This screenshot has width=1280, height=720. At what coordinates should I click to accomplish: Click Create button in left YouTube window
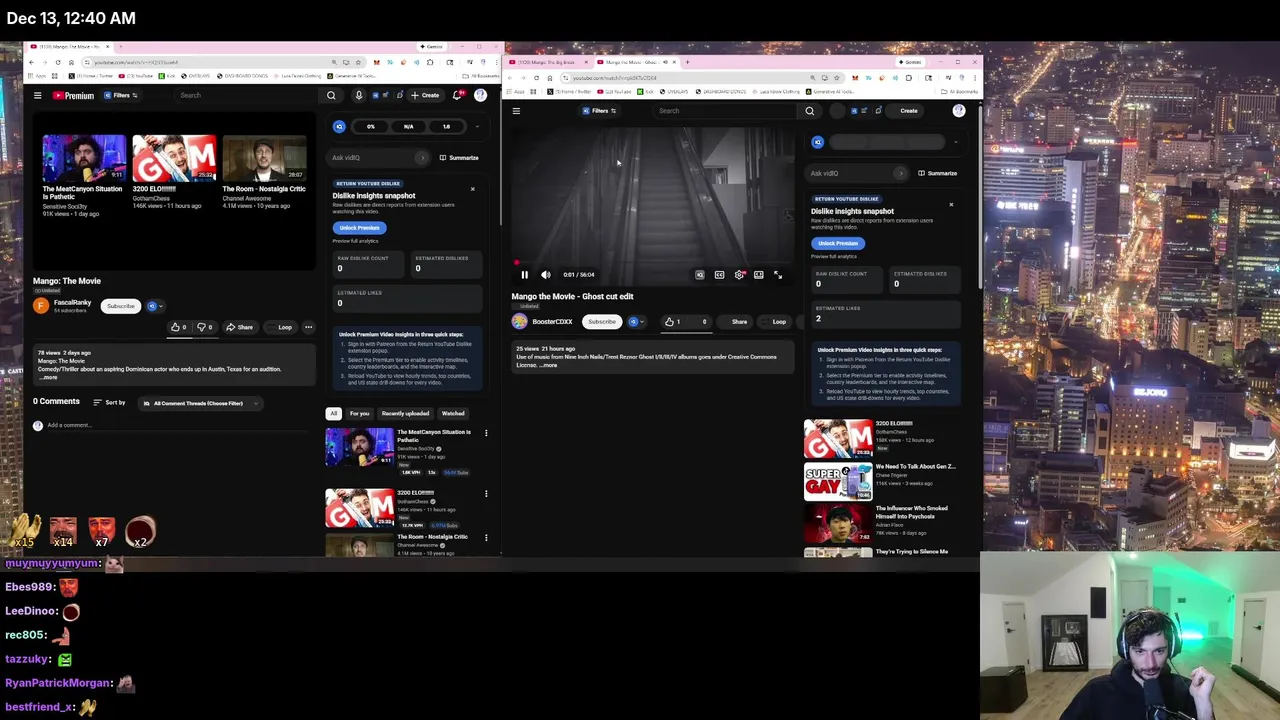(426, 96)
